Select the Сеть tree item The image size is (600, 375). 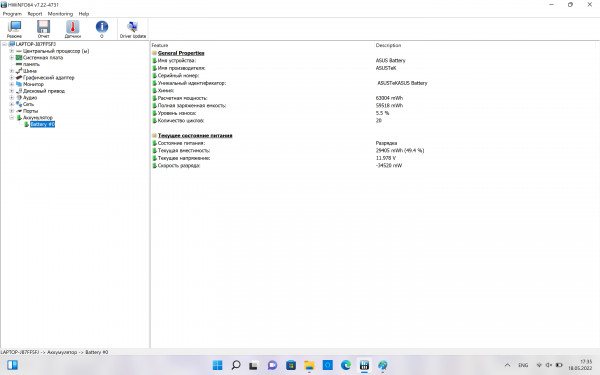coord(28,104)
